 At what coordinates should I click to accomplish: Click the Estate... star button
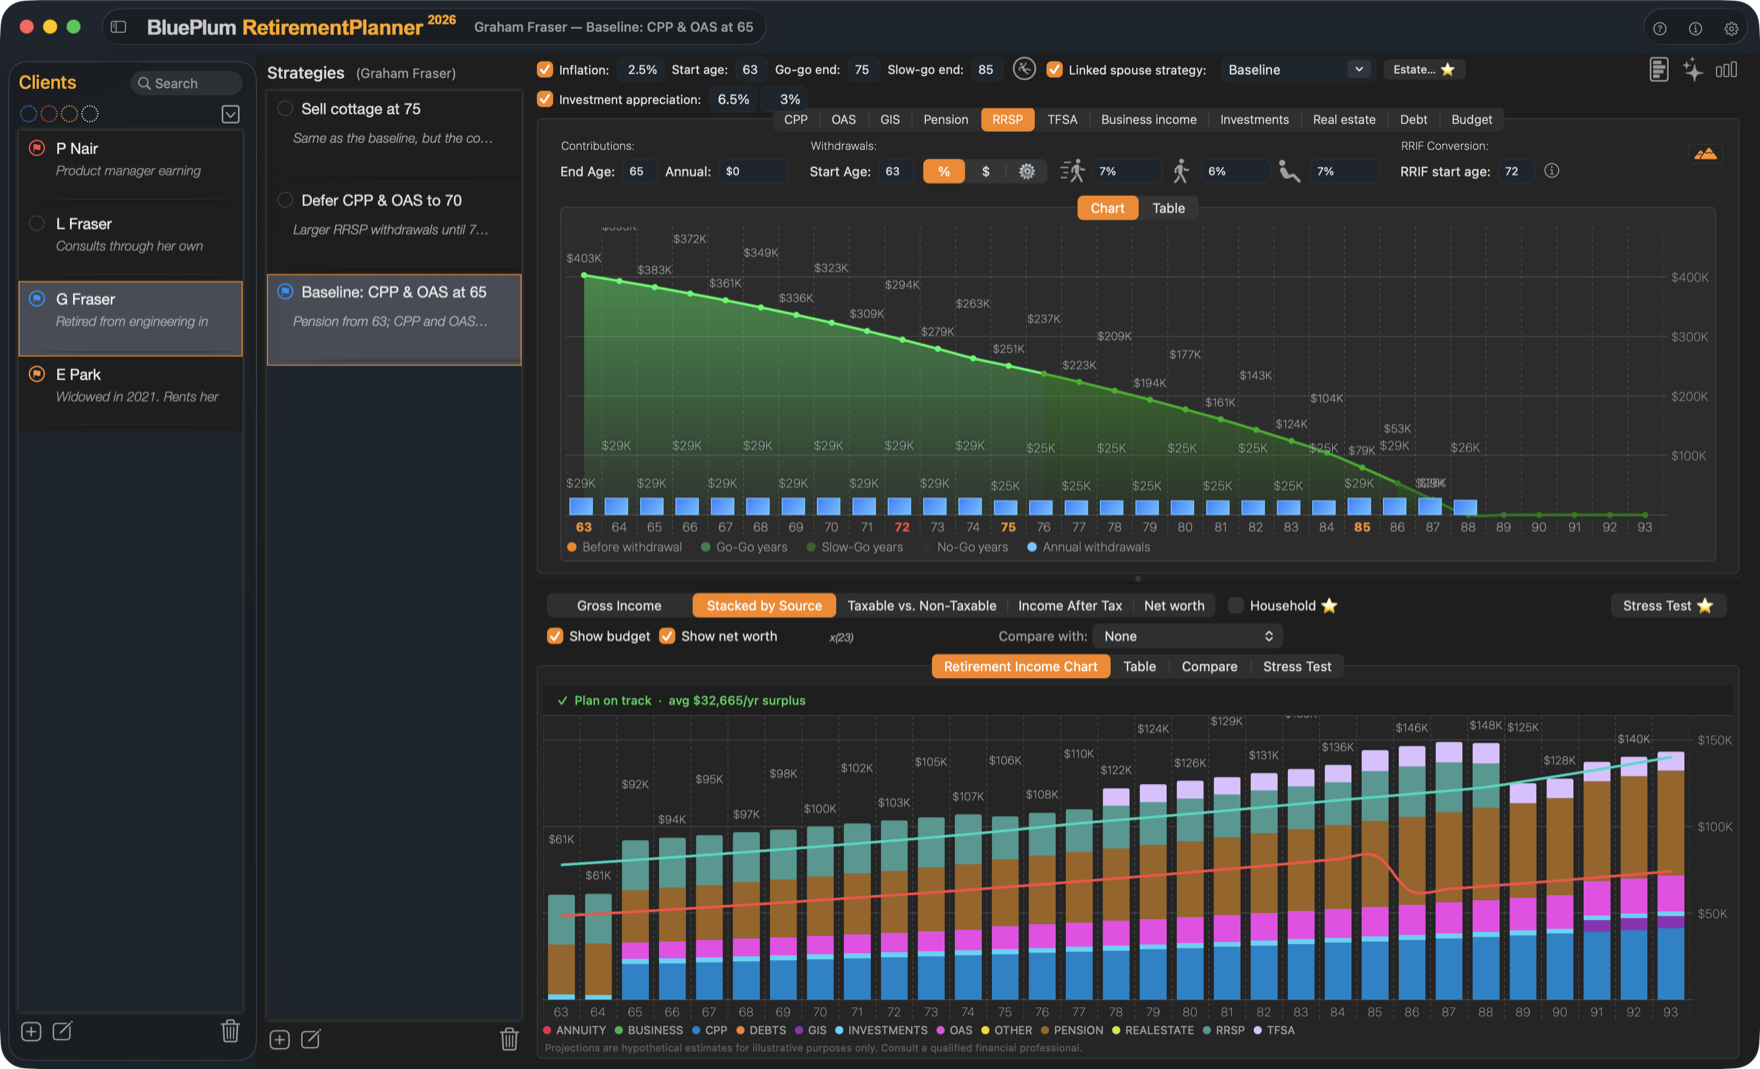1424,69
